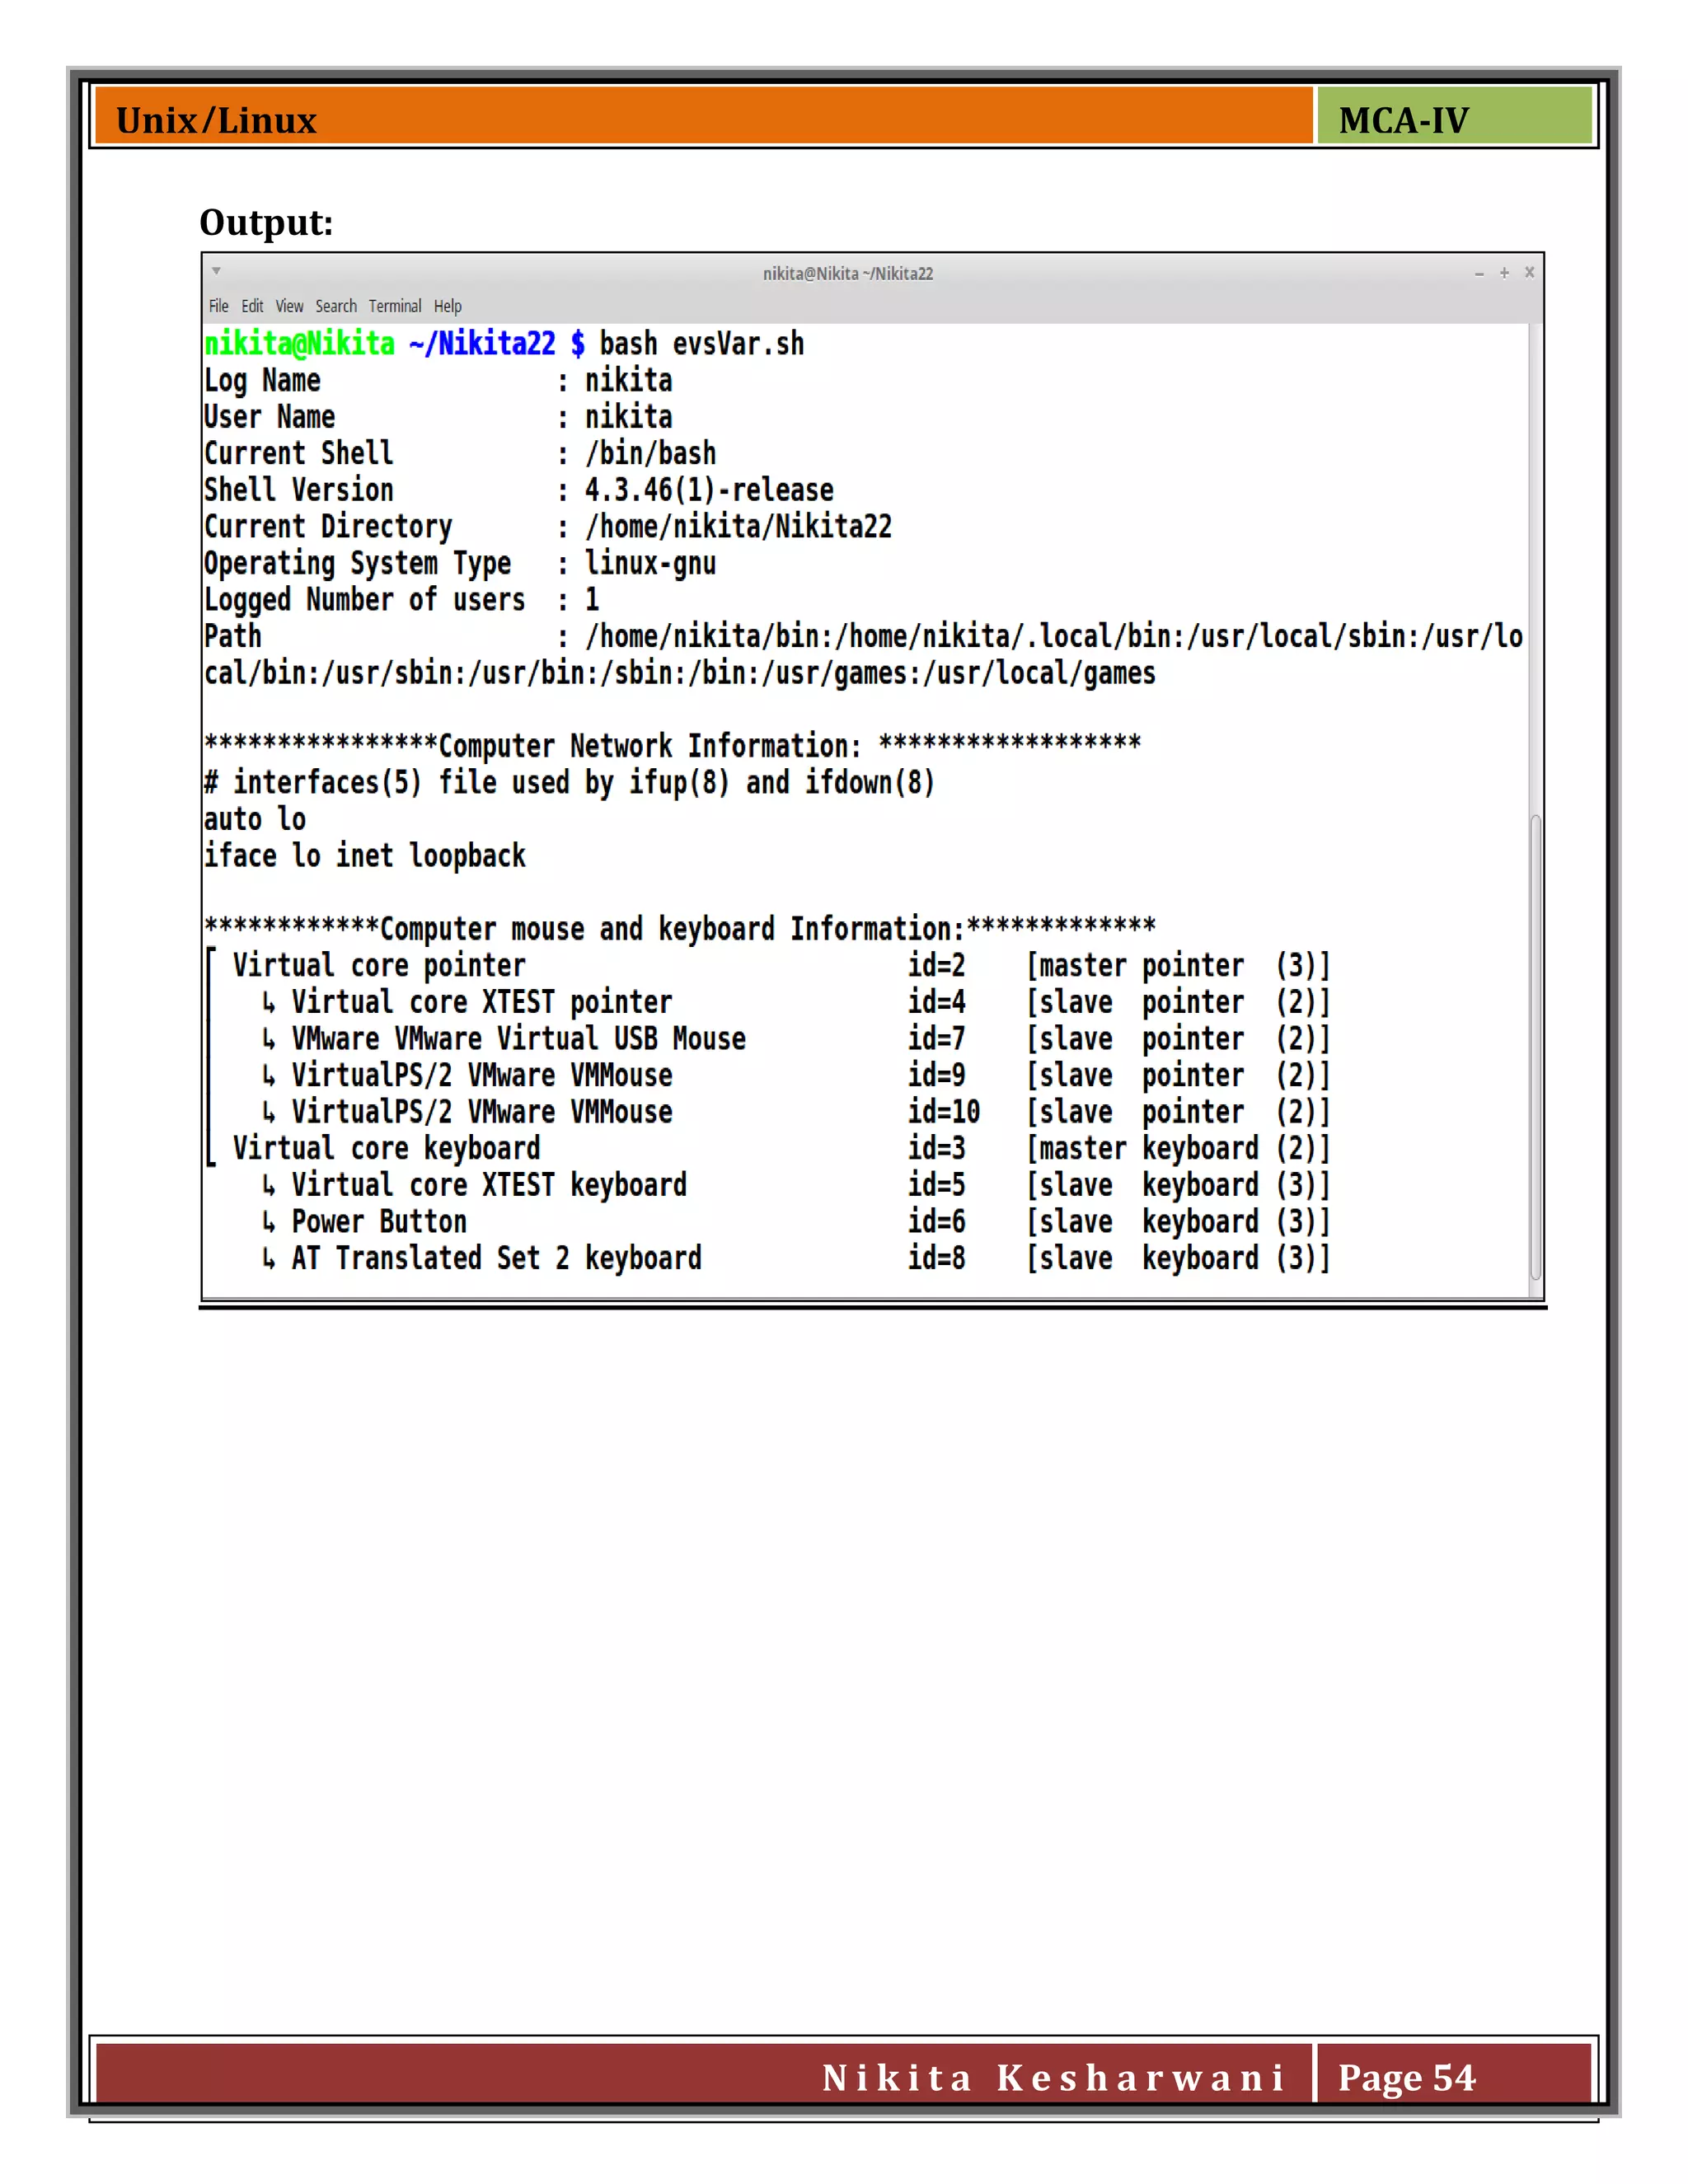This screenshot has height=2184, width=1688.
Task: Click the '/home/nikita/Nikita22' directory value
Action: 738,527
